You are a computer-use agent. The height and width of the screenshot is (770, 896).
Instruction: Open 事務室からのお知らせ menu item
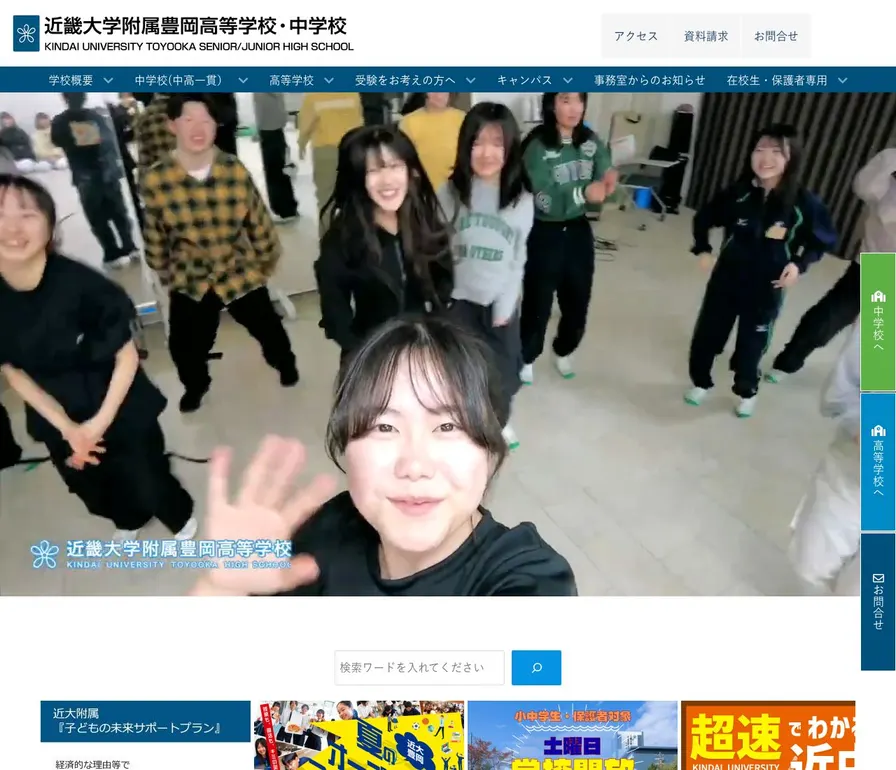point(649,81)
